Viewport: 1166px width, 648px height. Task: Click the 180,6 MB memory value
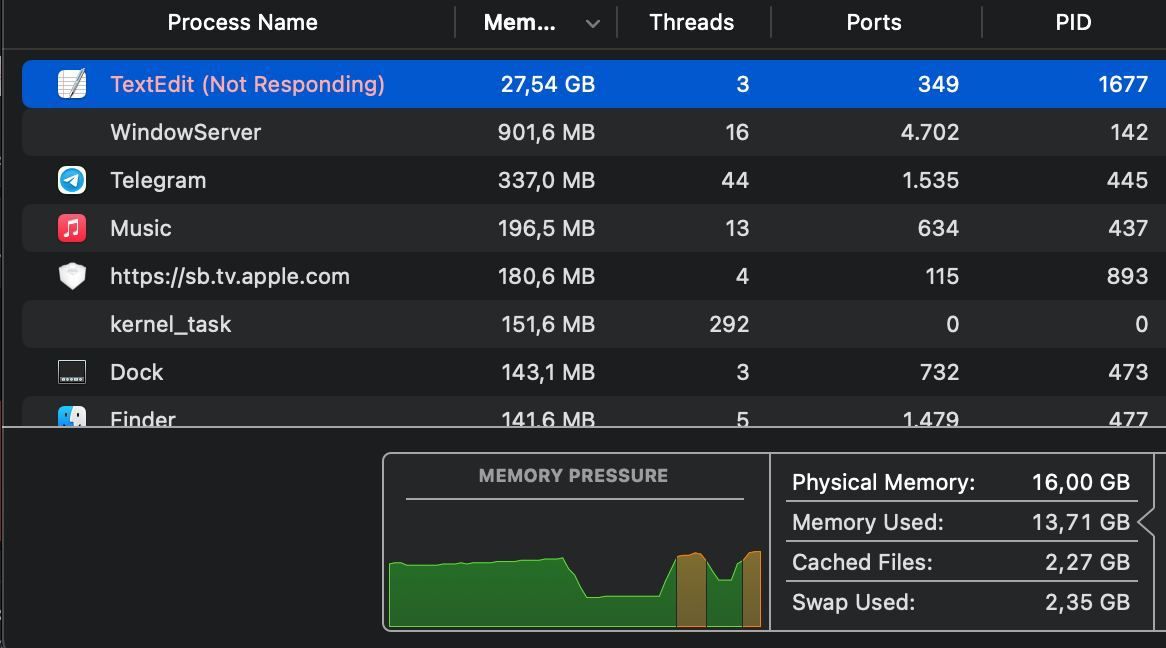547,276
